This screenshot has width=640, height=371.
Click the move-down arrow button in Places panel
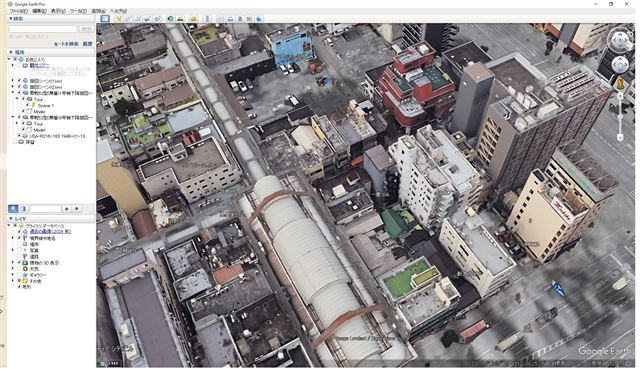(x=76, y=209)
